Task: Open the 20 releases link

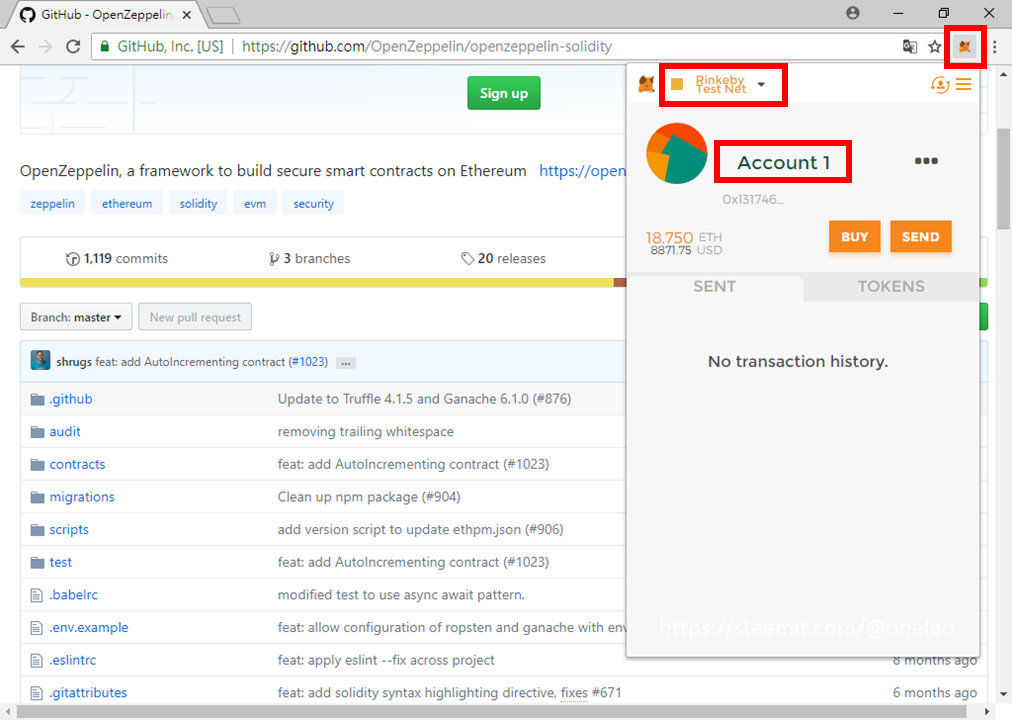Action: click(503, 259)
